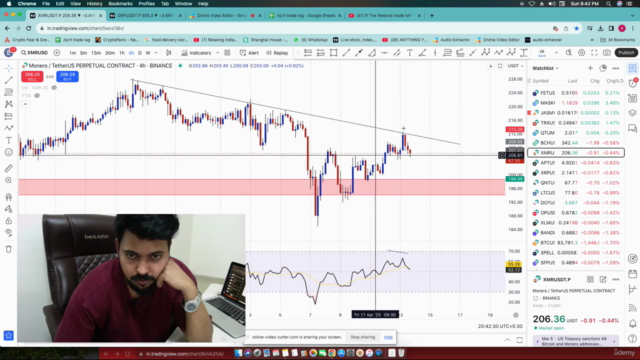Image resolution: width=640 pixels, height=360 pixels.
Task: Switch to the DEFIUSDT.P browser tab
Action: (x=146, y=16)
